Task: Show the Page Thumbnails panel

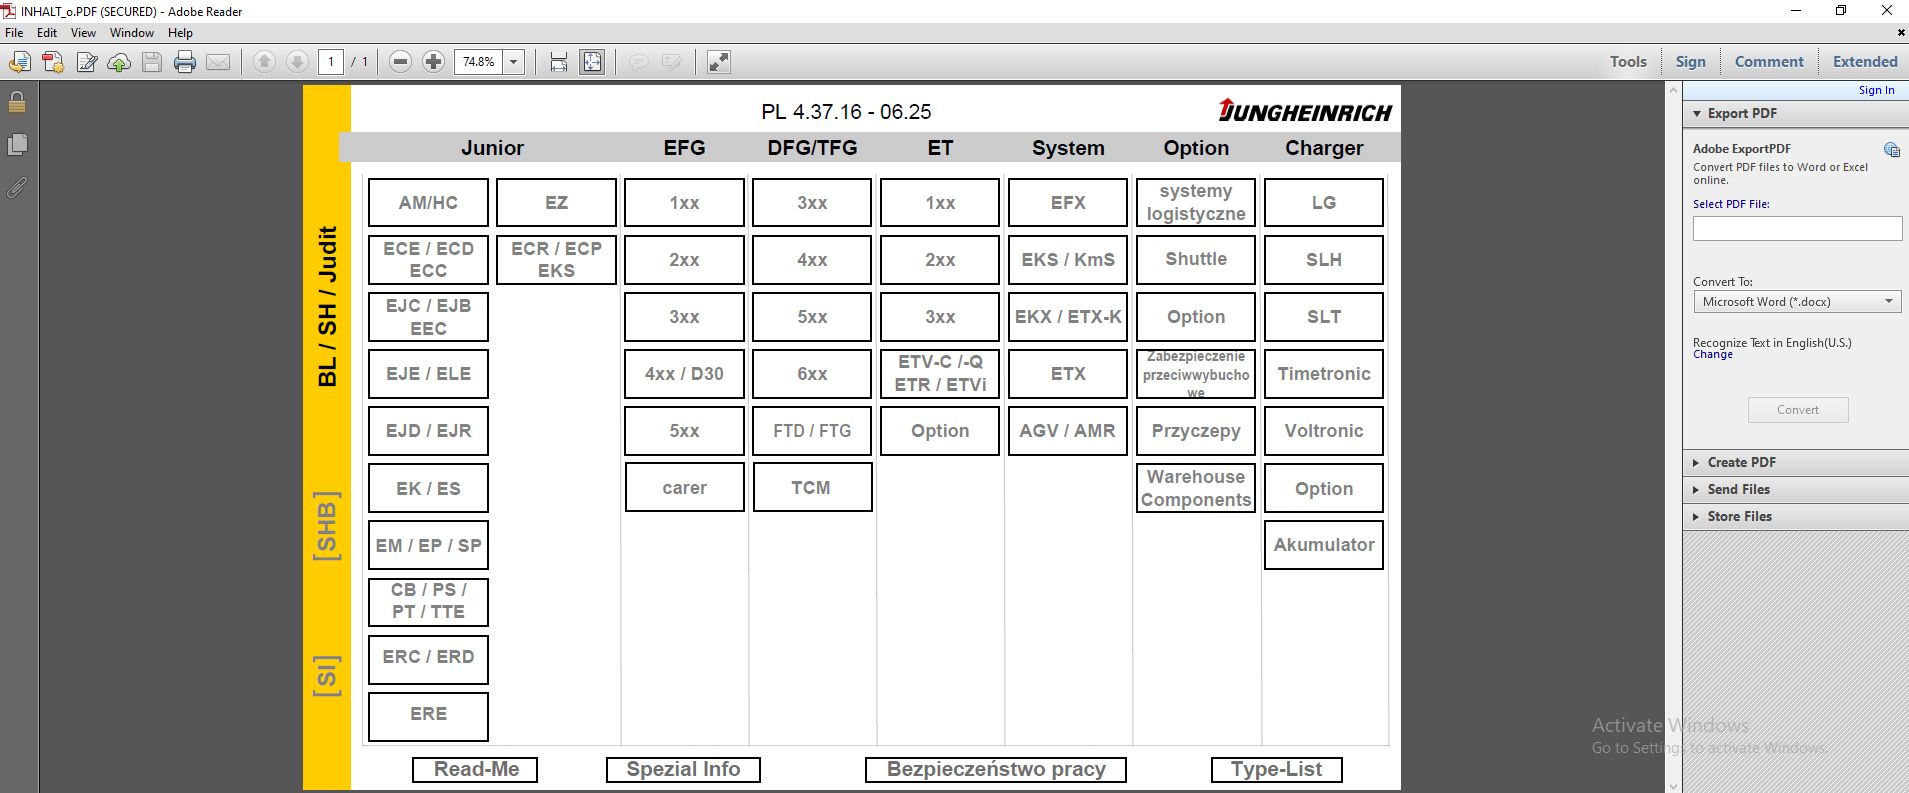Action: pyautogui.click(x=17, y=144)
